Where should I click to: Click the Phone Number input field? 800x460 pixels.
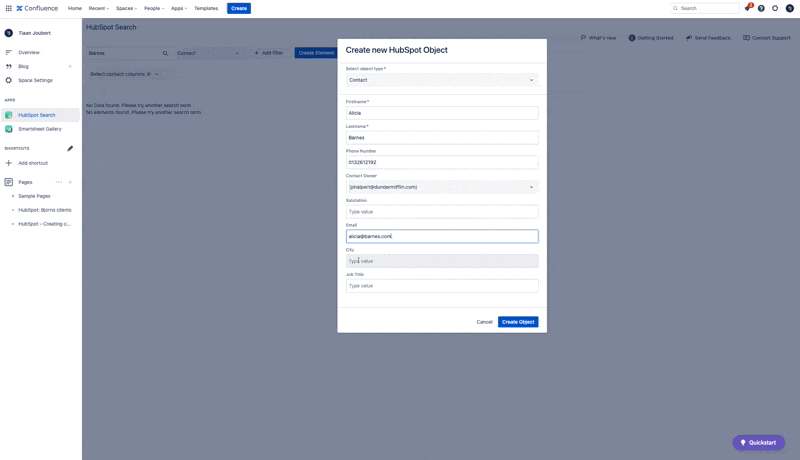pos(442,162)
